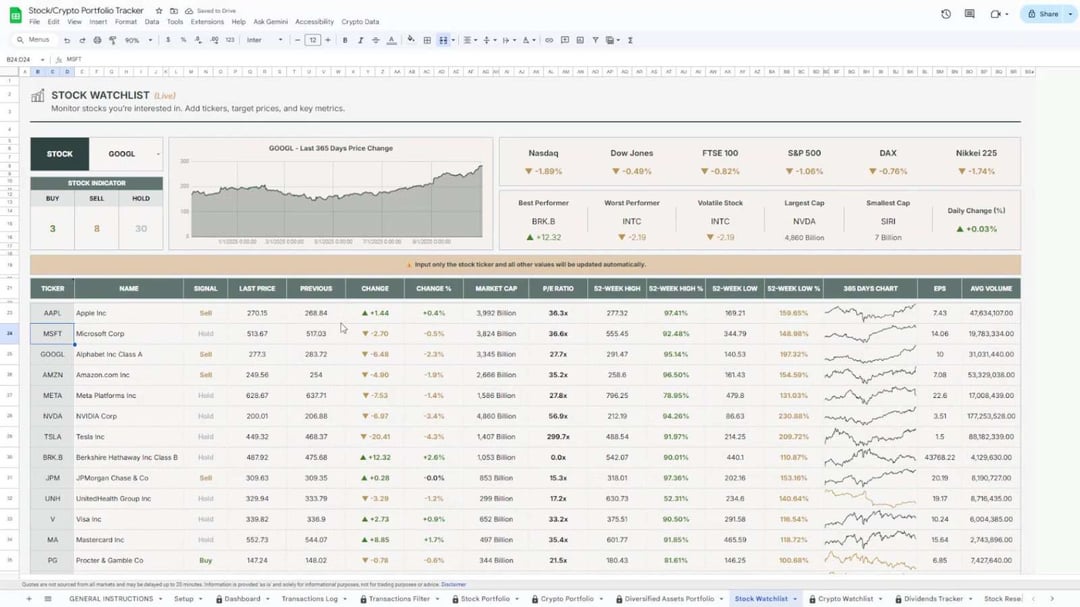Toggle strikethrough formatting
1080x607 pixels.
tap(375, 40)
